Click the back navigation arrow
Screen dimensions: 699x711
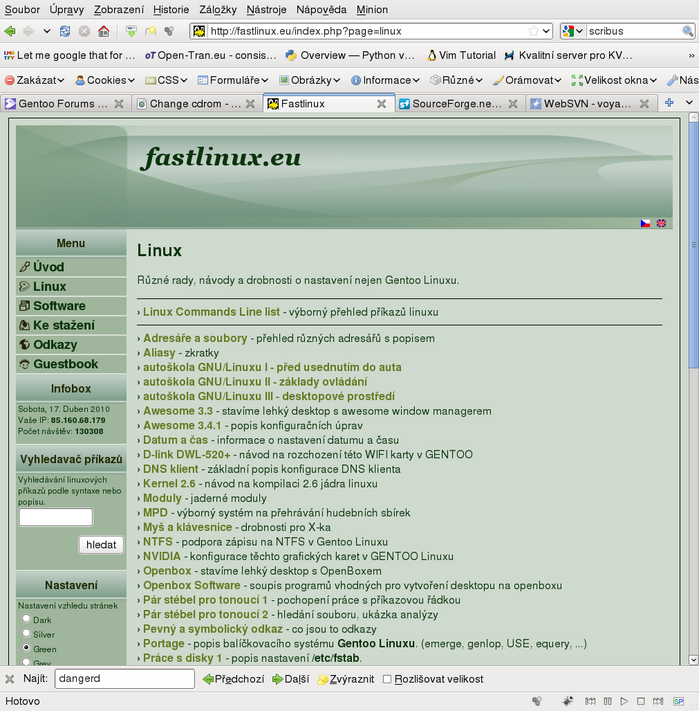pyautogui.click(x=11, y=31)
